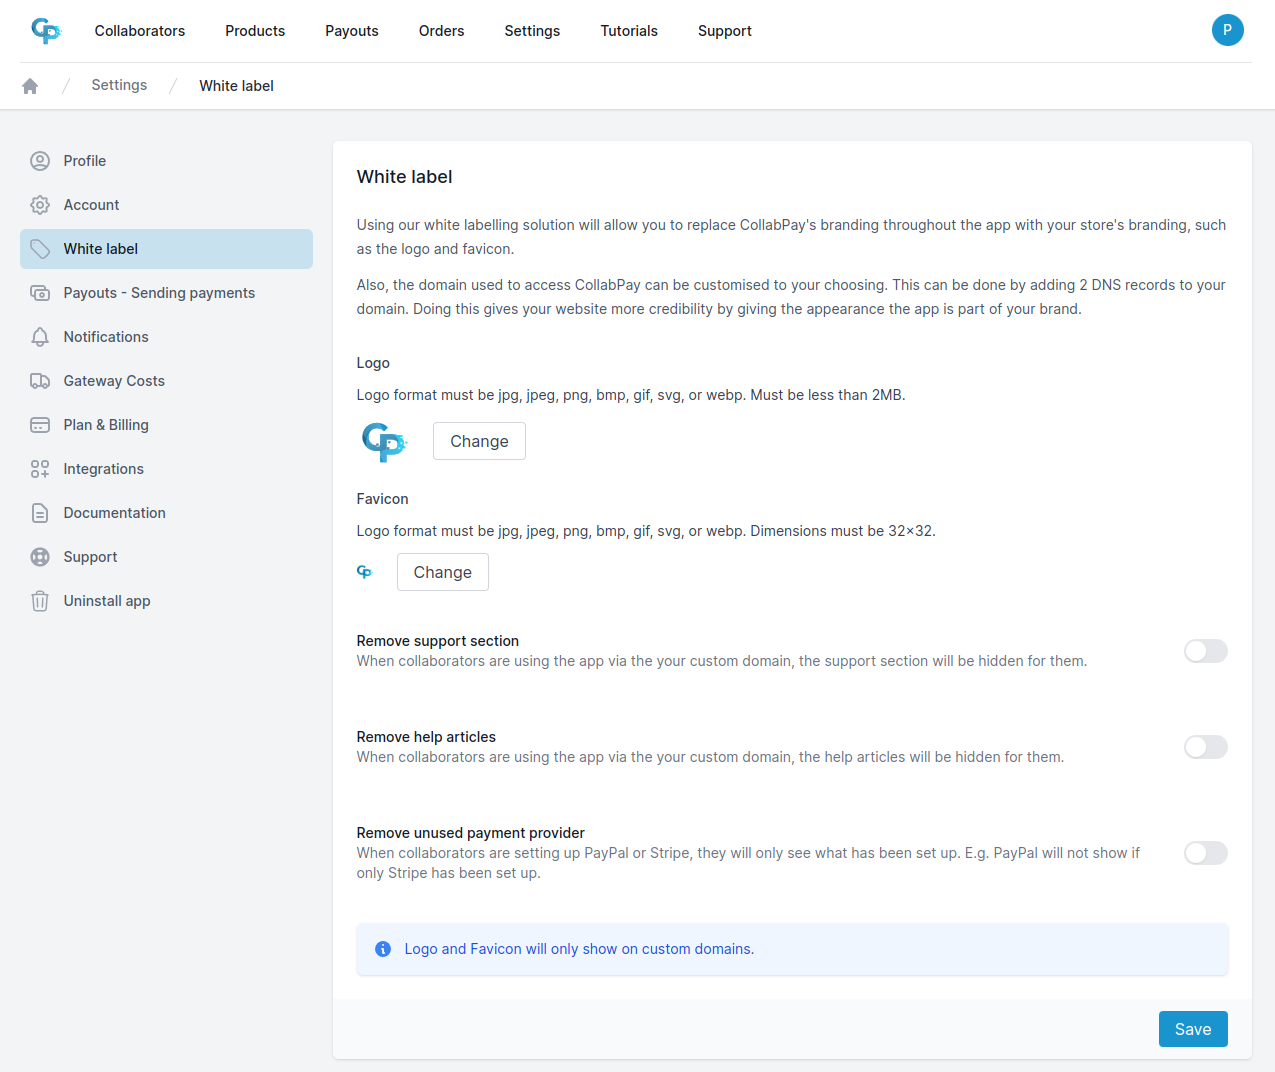
Task: Click the Account gear icon in the sidebar
Action: pos(40,205)
